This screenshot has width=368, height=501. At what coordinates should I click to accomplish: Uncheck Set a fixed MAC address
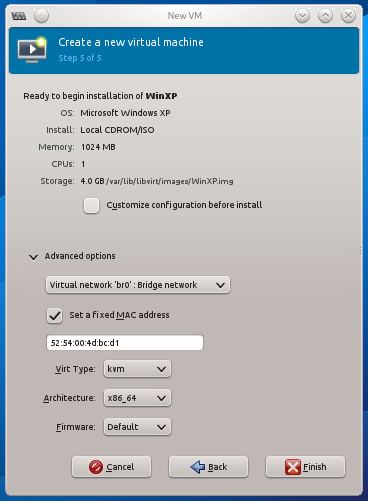54,315
